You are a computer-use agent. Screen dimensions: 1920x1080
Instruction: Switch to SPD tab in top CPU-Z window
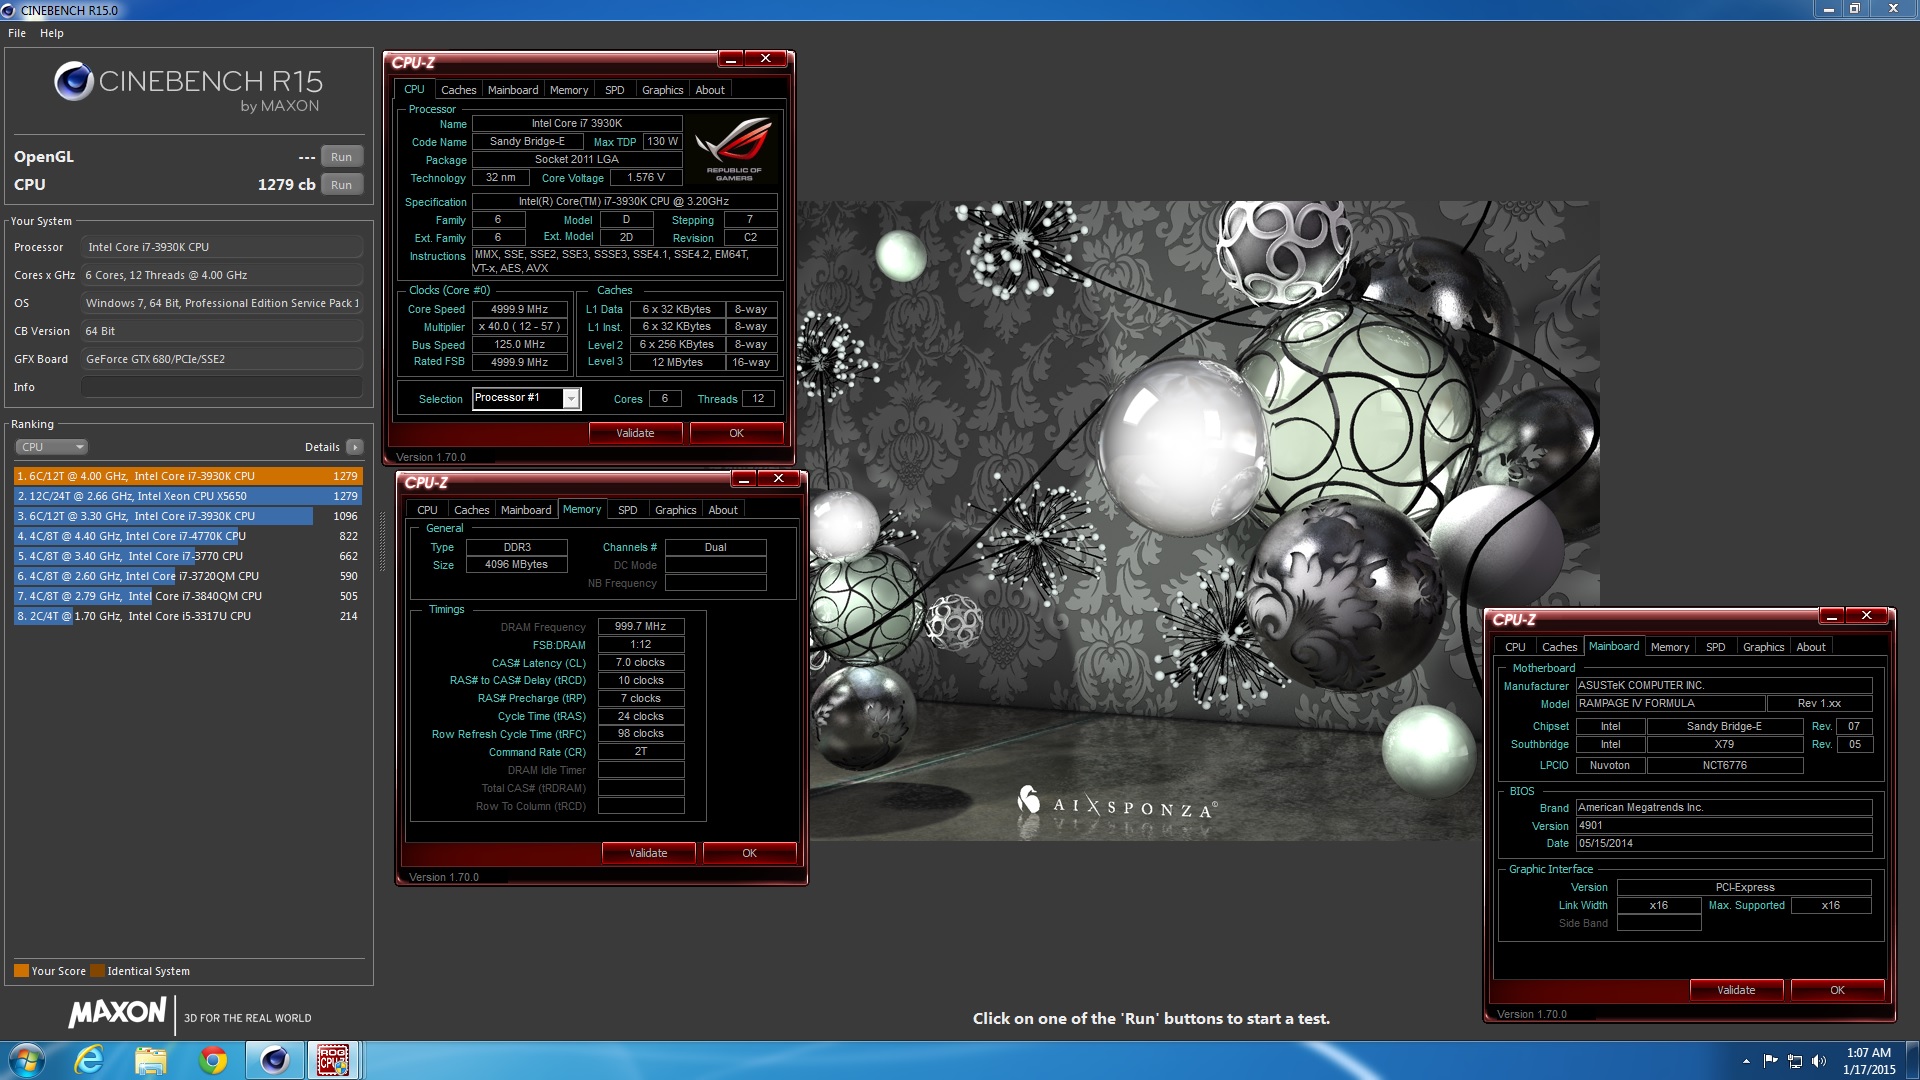[614, 90]
